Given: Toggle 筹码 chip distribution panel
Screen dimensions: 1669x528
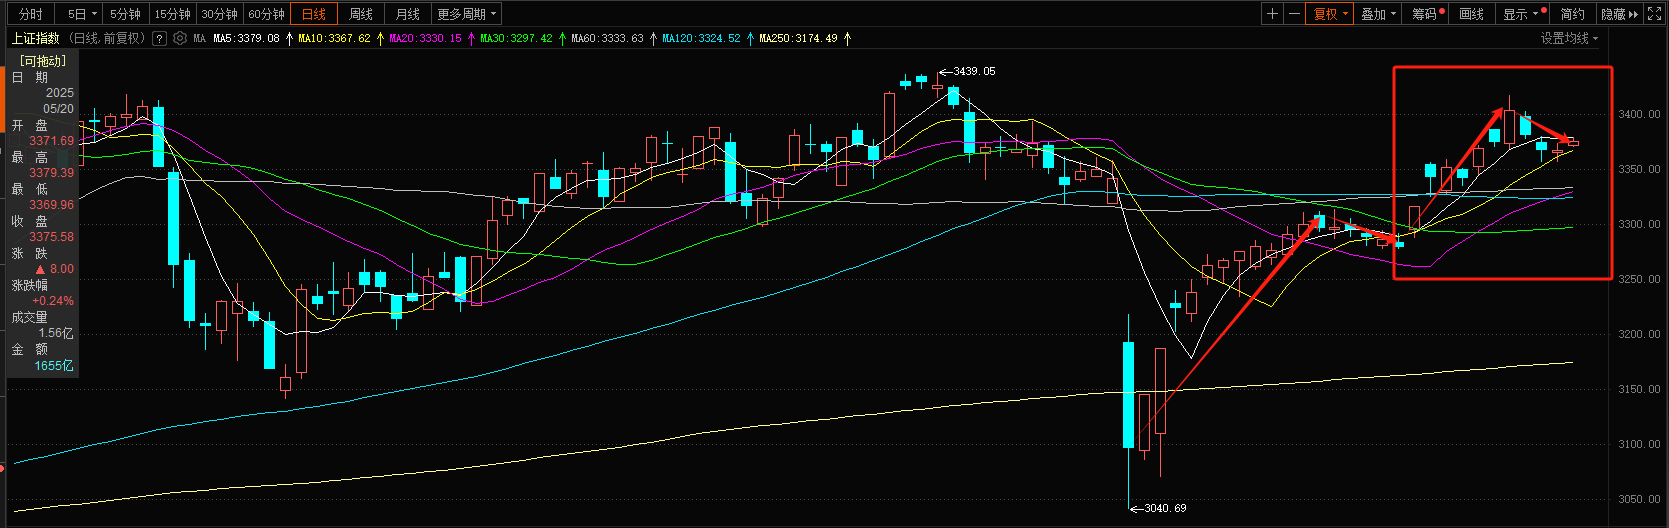Looking at the screenshot, I should (1424, 14).
